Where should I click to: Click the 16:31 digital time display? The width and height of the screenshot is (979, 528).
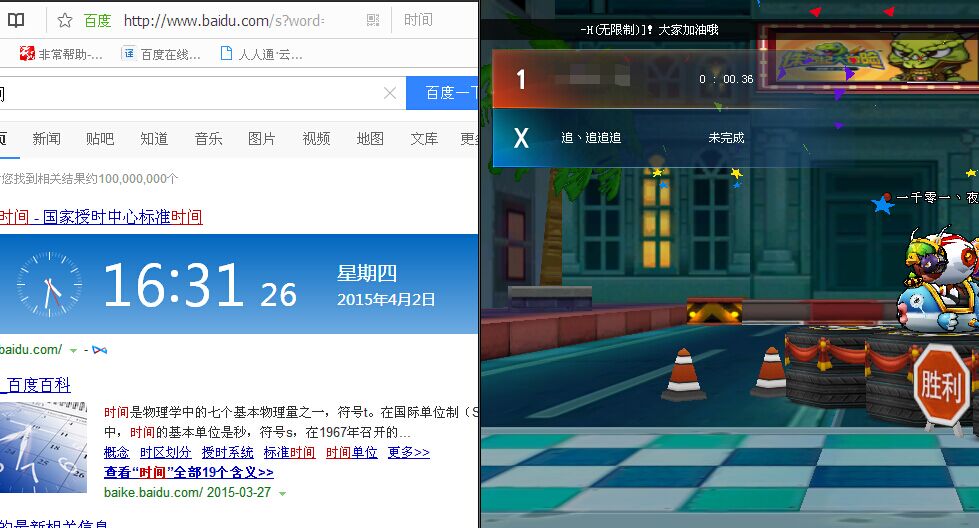173,285
